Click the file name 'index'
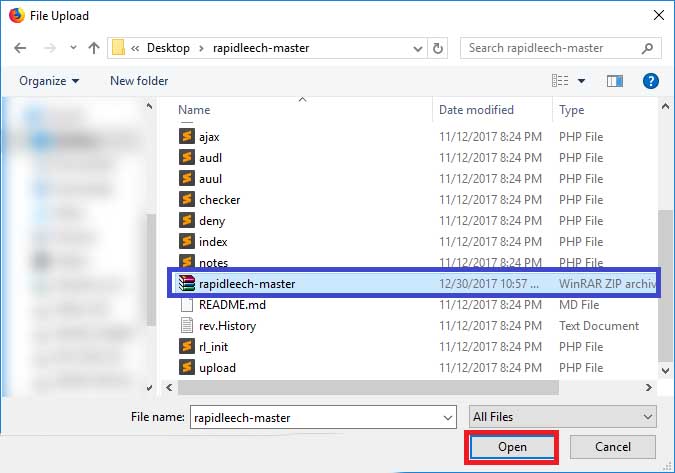675x473 pixels. (x=213, y=242)
